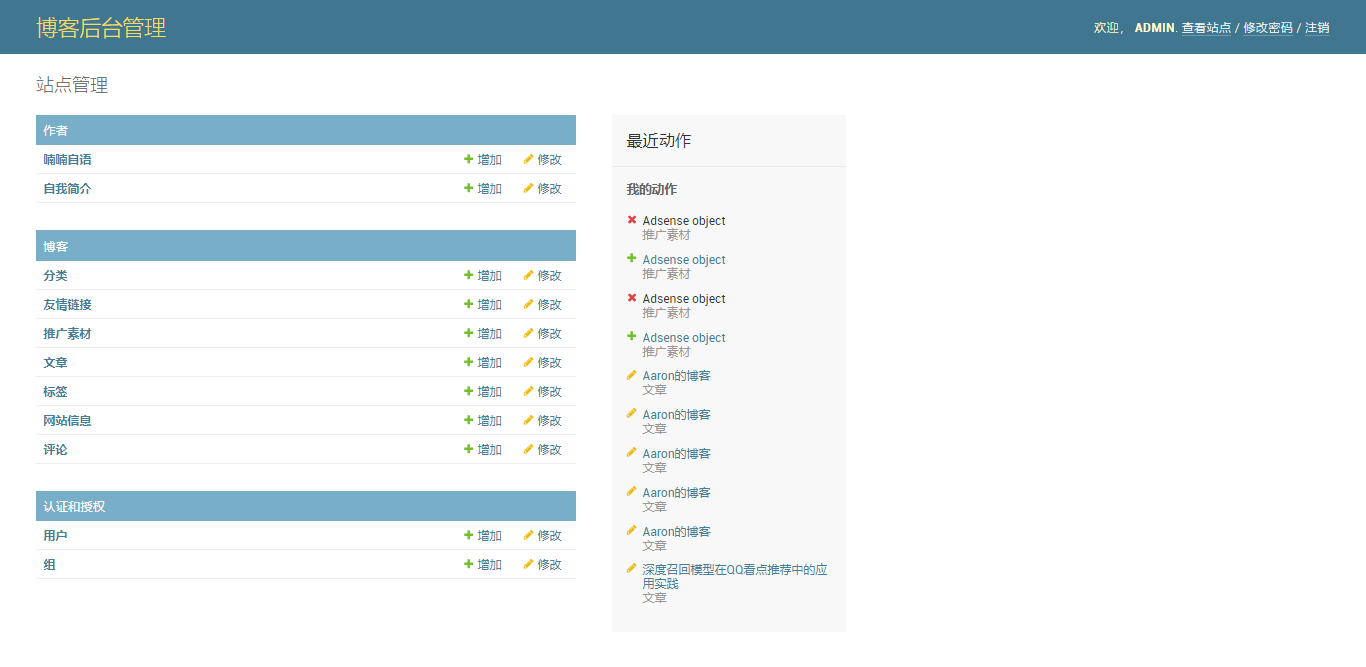Screen dimensions: 1366x667
Task: Open the 友情链接 model link
Action: (67, 304)
